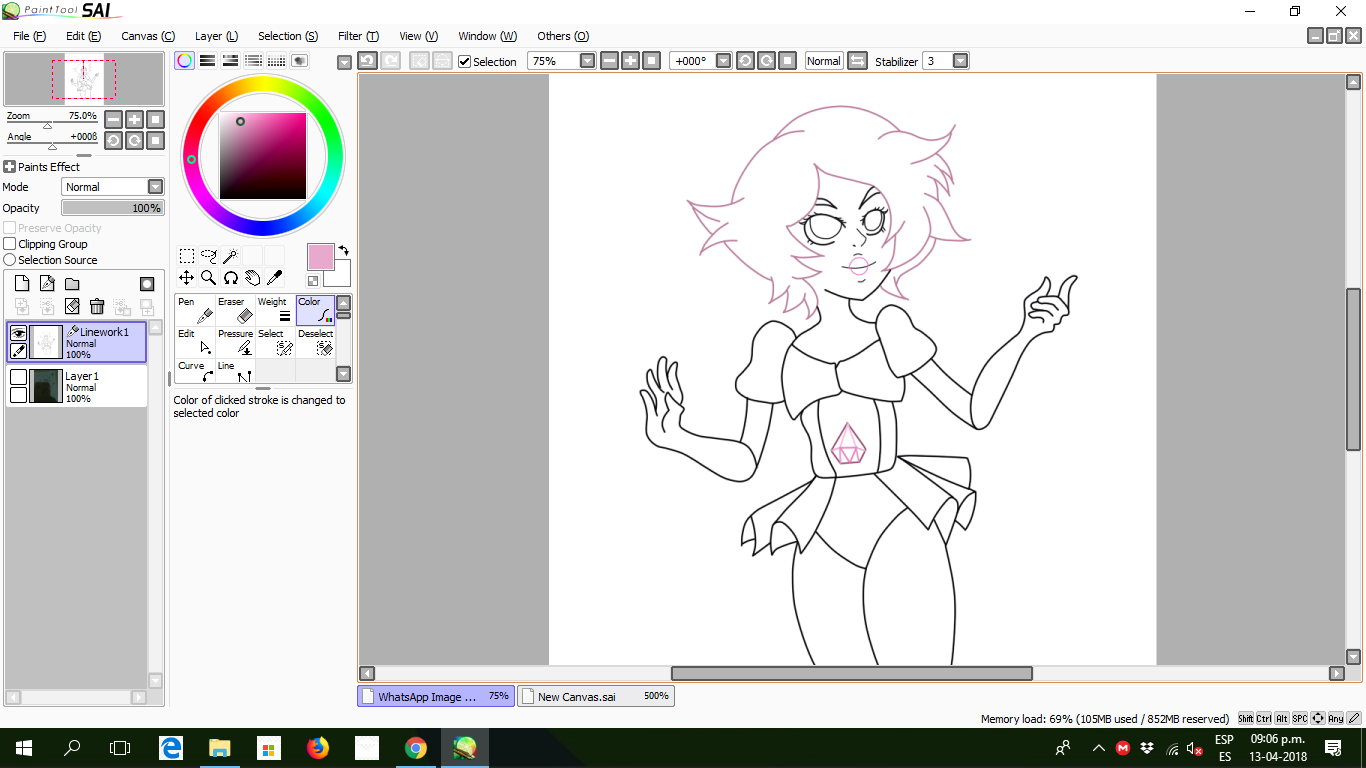The width and height of the screenshot is (1366, 768).
Task: Create a new layer folder
Action: click(72, 284)
